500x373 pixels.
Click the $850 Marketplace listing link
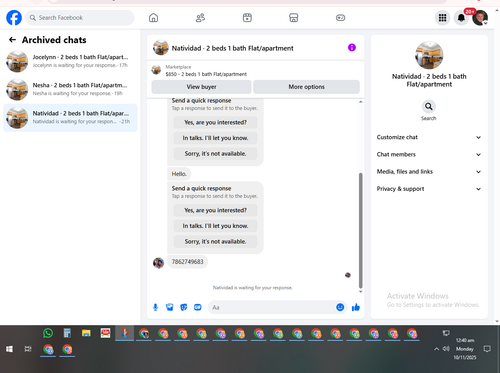(206, 74)
